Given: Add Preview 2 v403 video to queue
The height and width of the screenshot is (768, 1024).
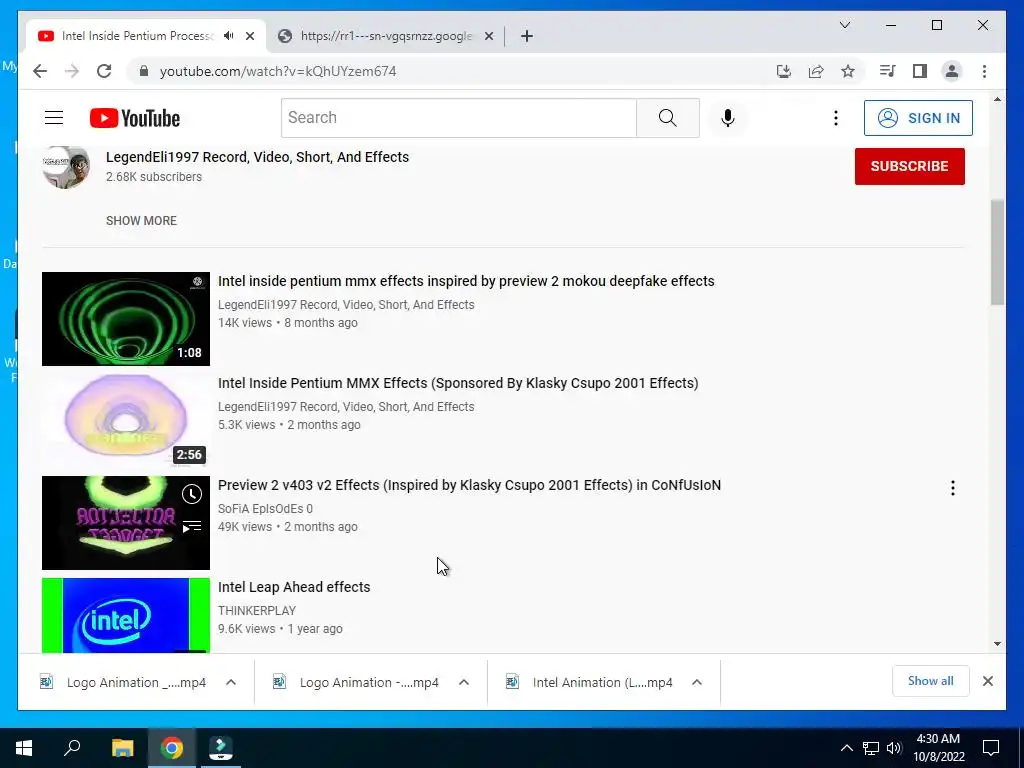Looking at the screenshot, I should click(x=191, y=526).
